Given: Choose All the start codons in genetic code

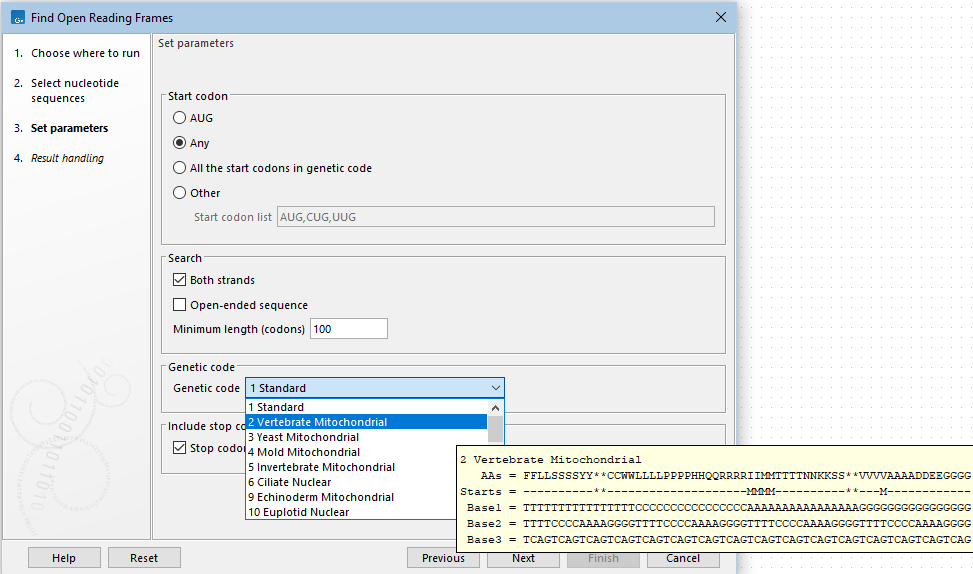Looking at the screenshot, I should (x=180, y=168).
